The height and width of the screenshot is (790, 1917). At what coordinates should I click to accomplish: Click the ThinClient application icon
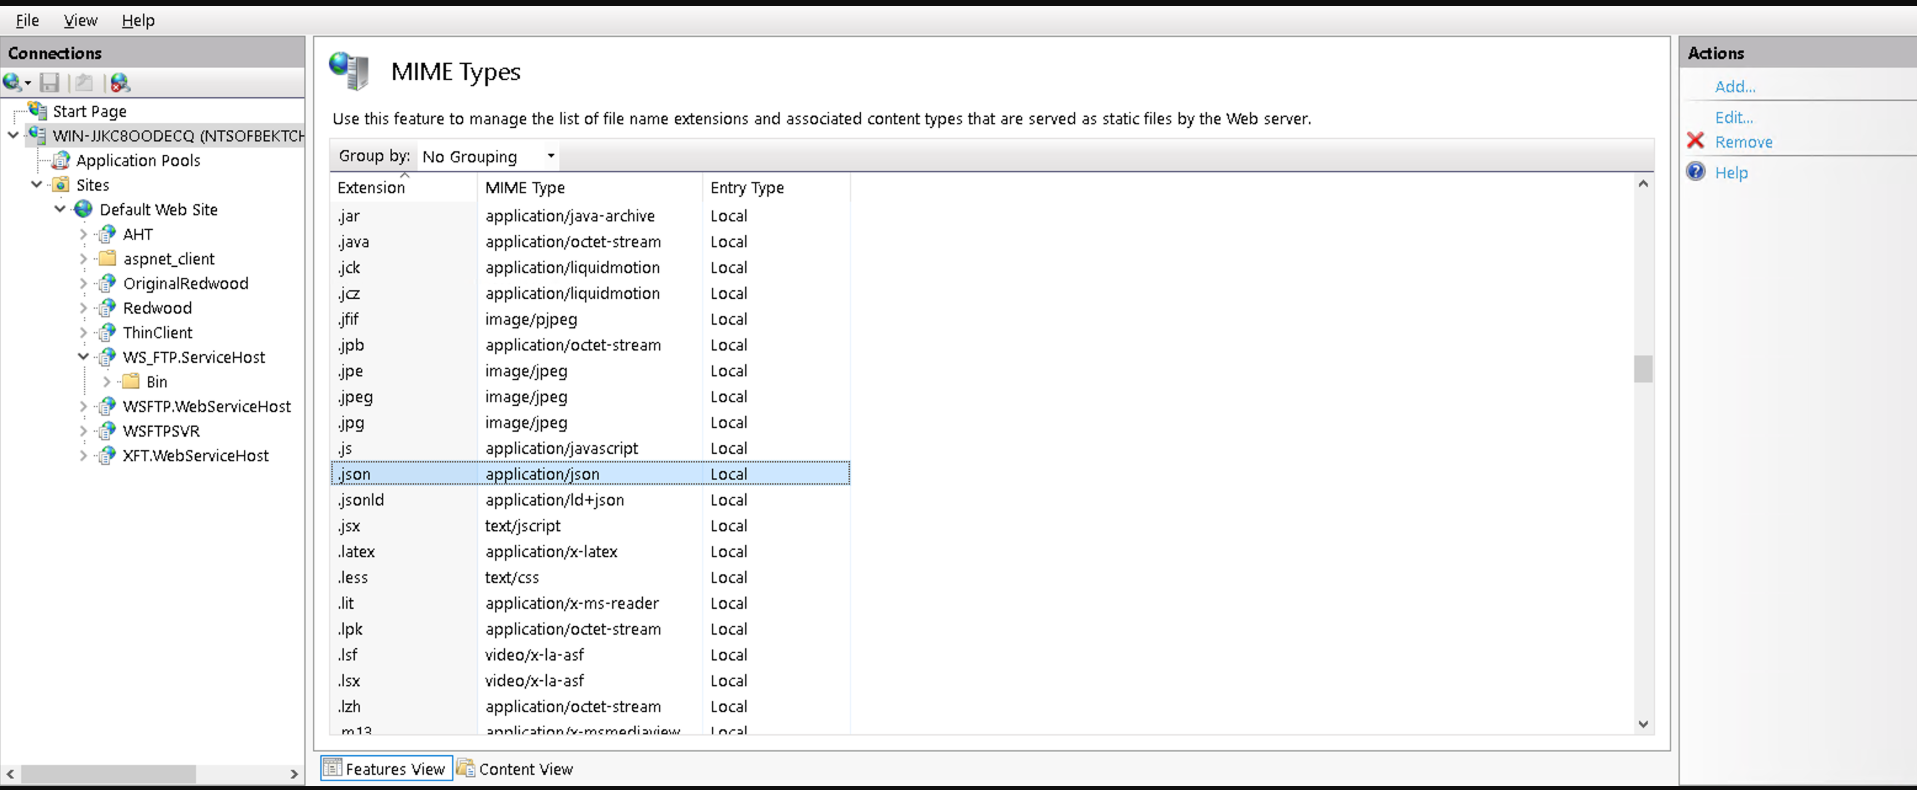pos(107,332)
